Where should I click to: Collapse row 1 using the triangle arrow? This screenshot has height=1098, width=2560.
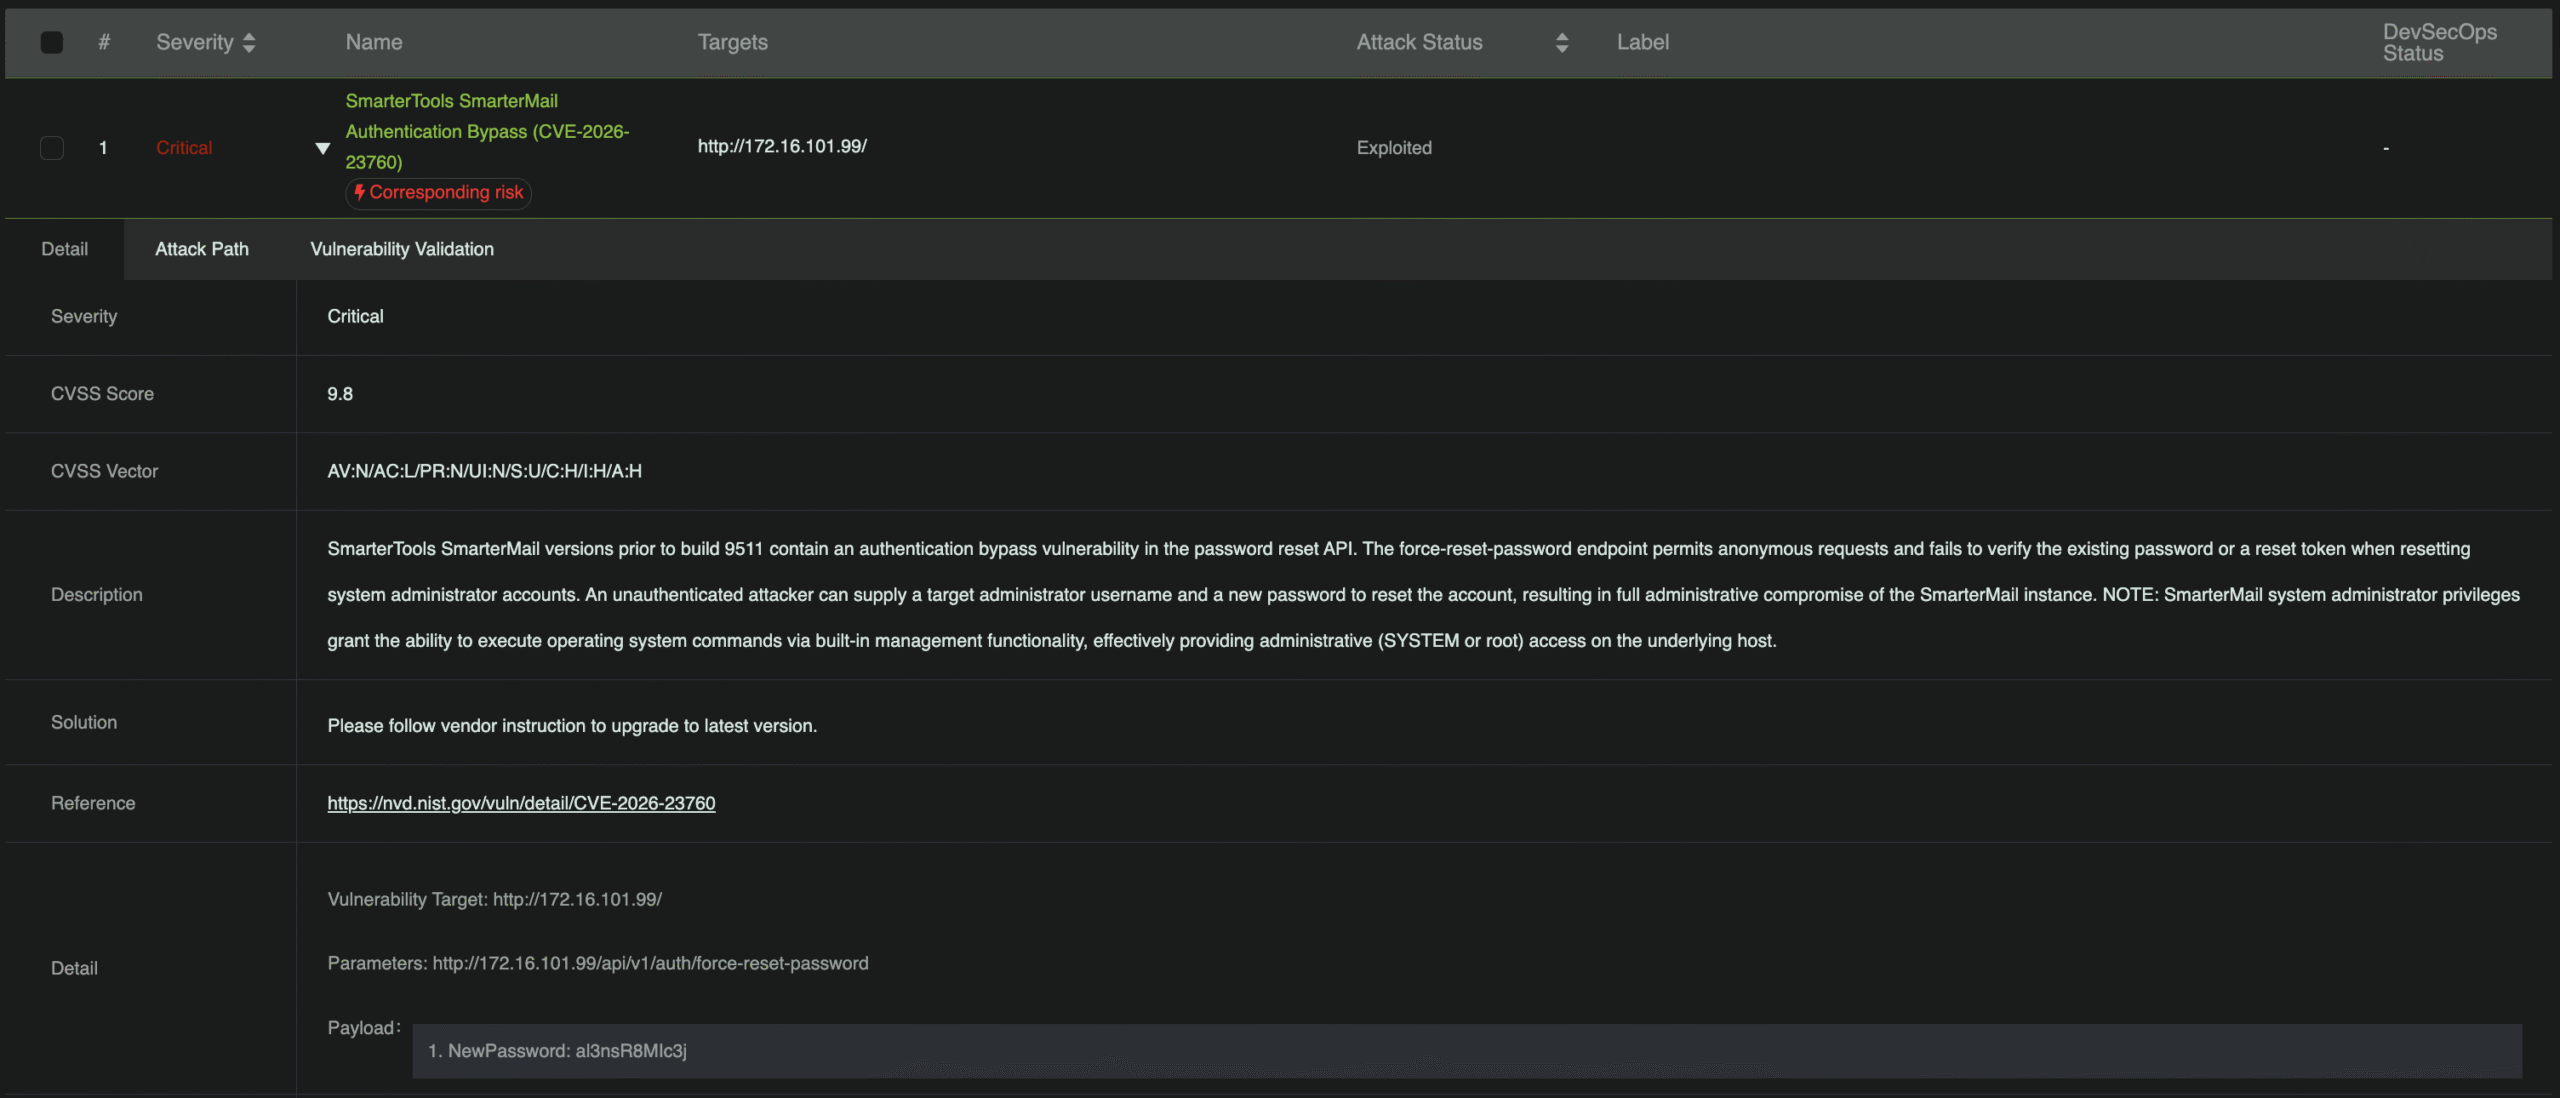coord(322,148)
